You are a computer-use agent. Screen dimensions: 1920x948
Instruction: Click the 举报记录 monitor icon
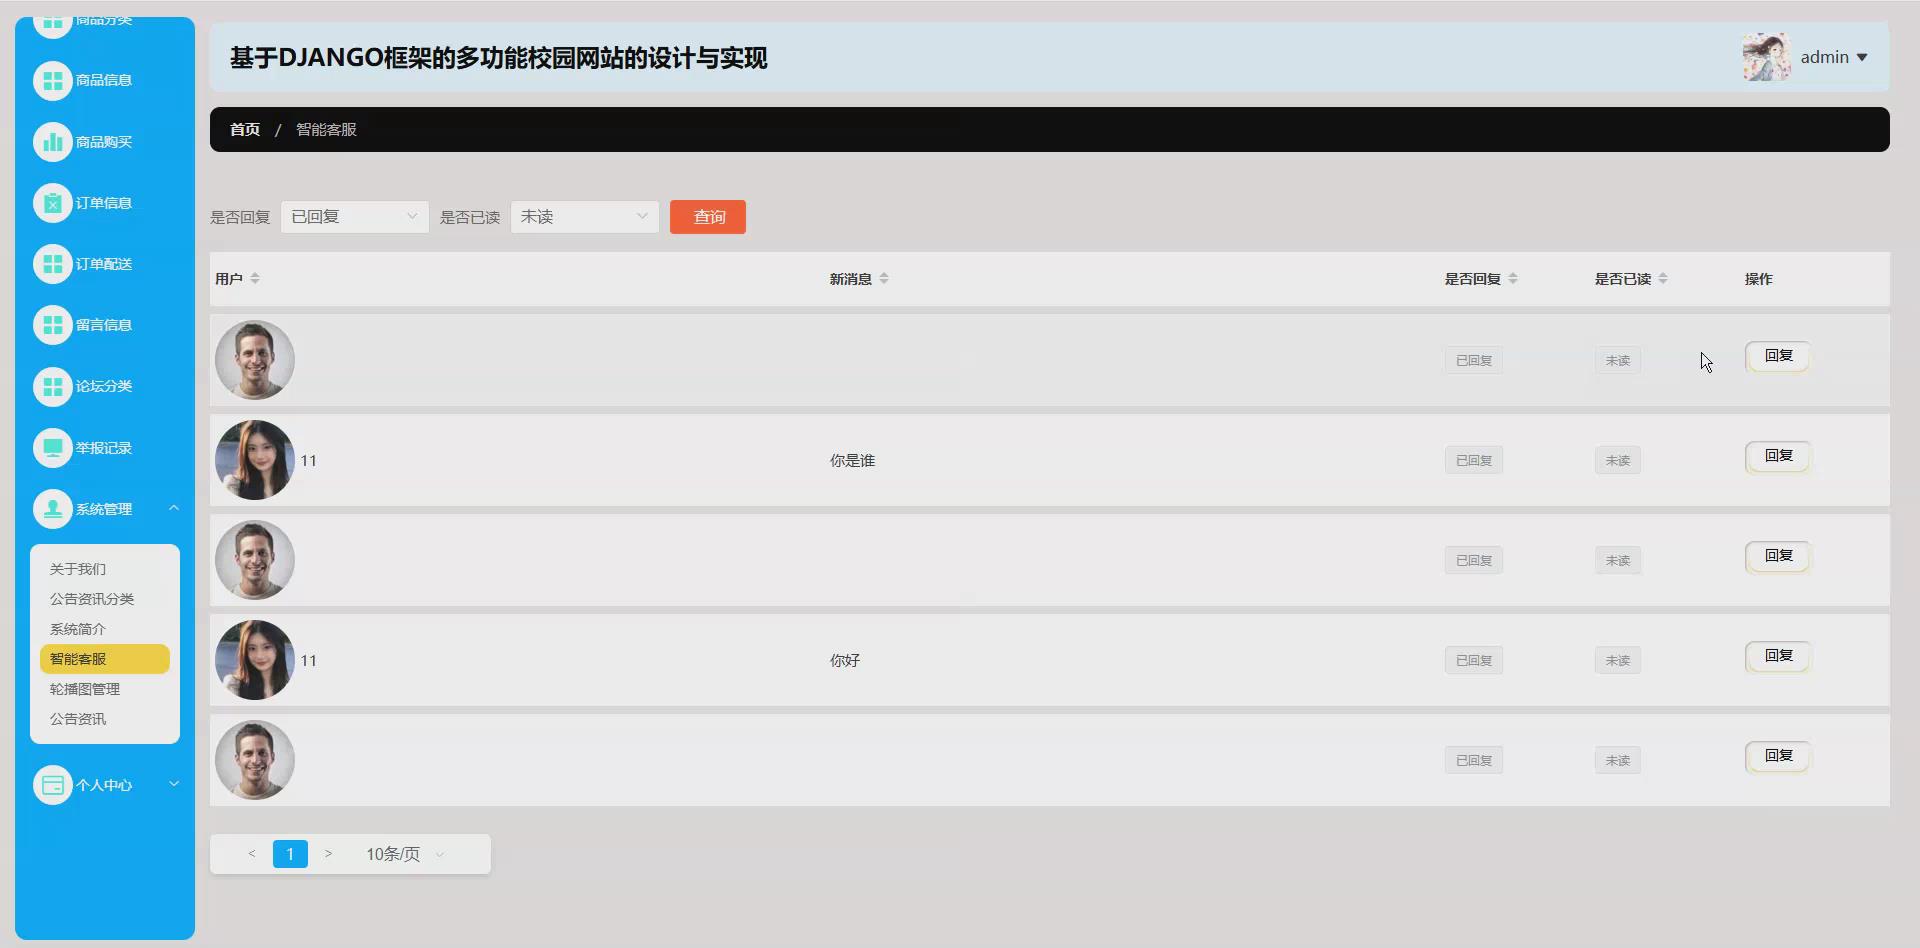[53, 448]
